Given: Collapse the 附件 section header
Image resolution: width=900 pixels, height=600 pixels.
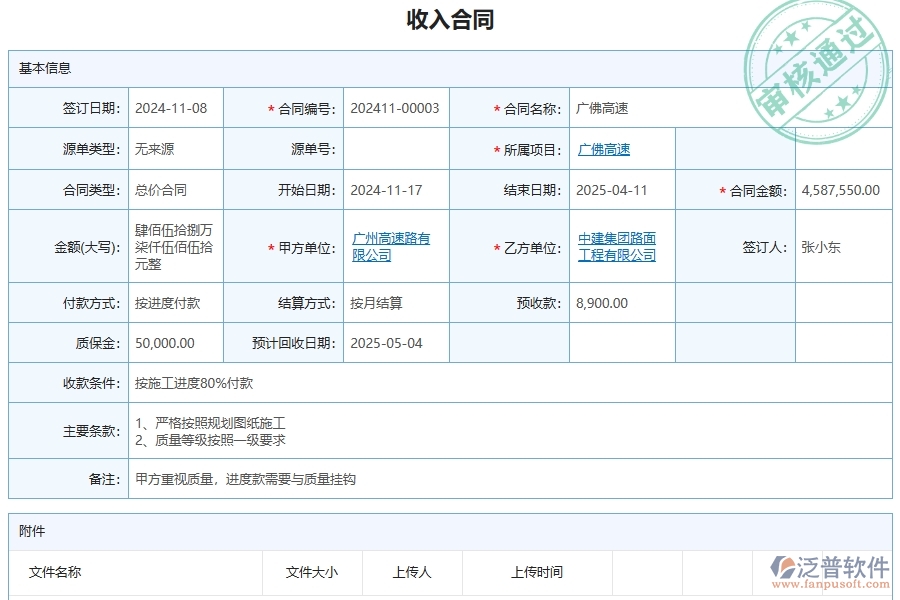Looking at the screenshot, I should [x=30, y=531].
